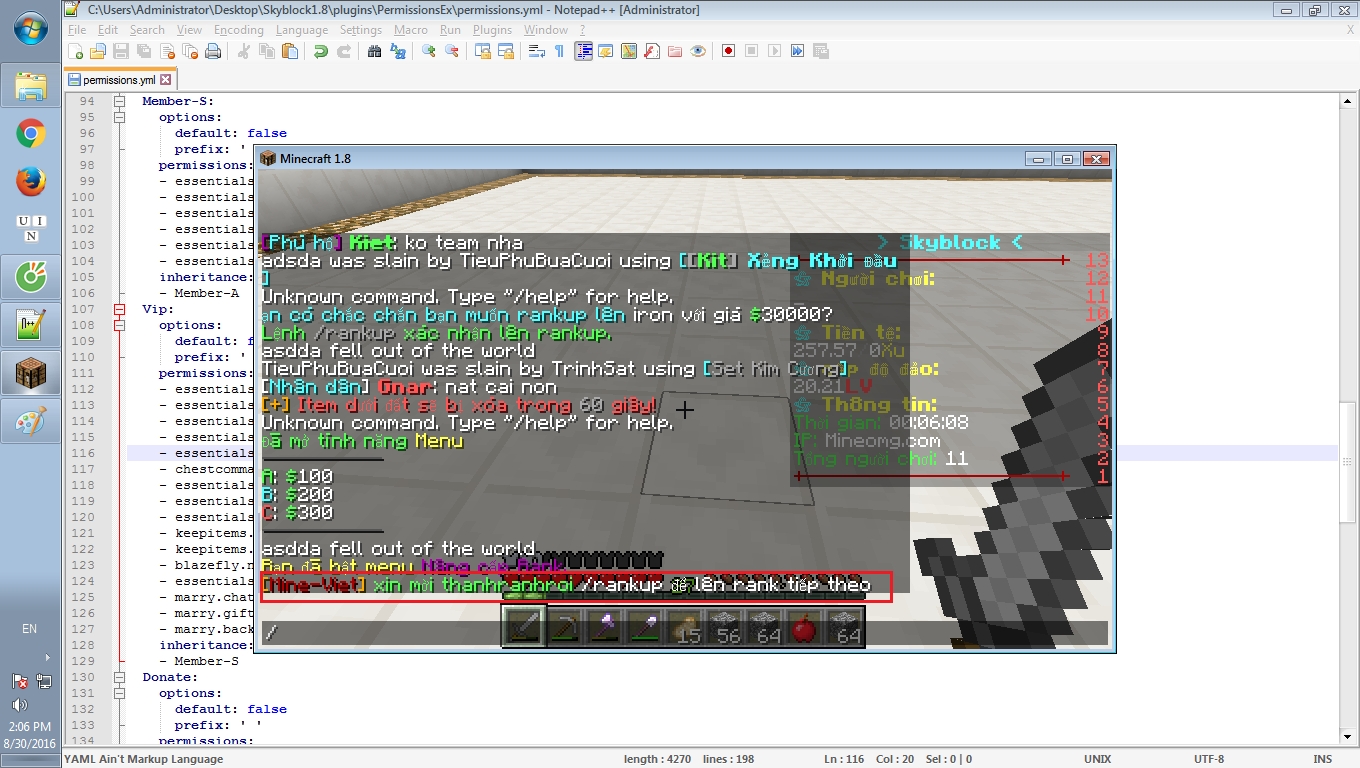Zoom out of the editor text
This screenshot has width=1360, height=768.
click(x=451, y=51)
